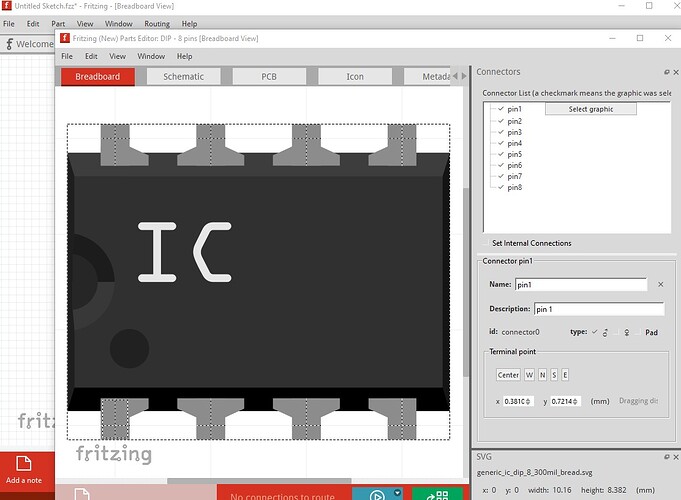681x500 pixels.
Task: Close the Connectors panel
Action: 676,72
